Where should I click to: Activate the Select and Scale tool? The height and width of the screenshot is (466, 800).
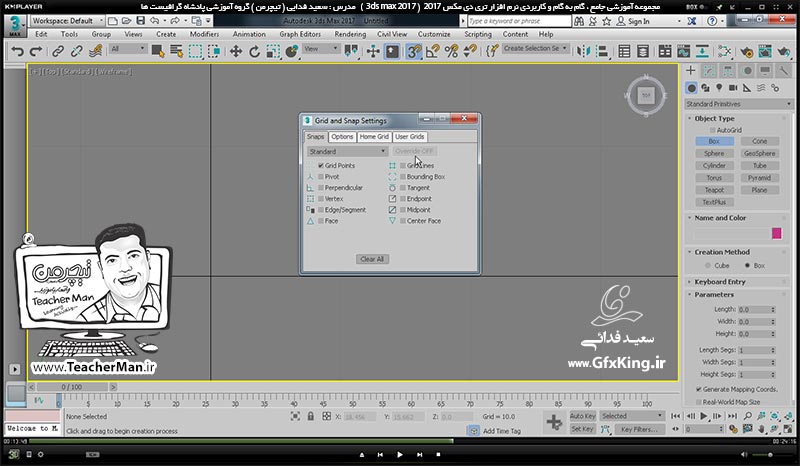pyautogui.click(x=273, y=52)
